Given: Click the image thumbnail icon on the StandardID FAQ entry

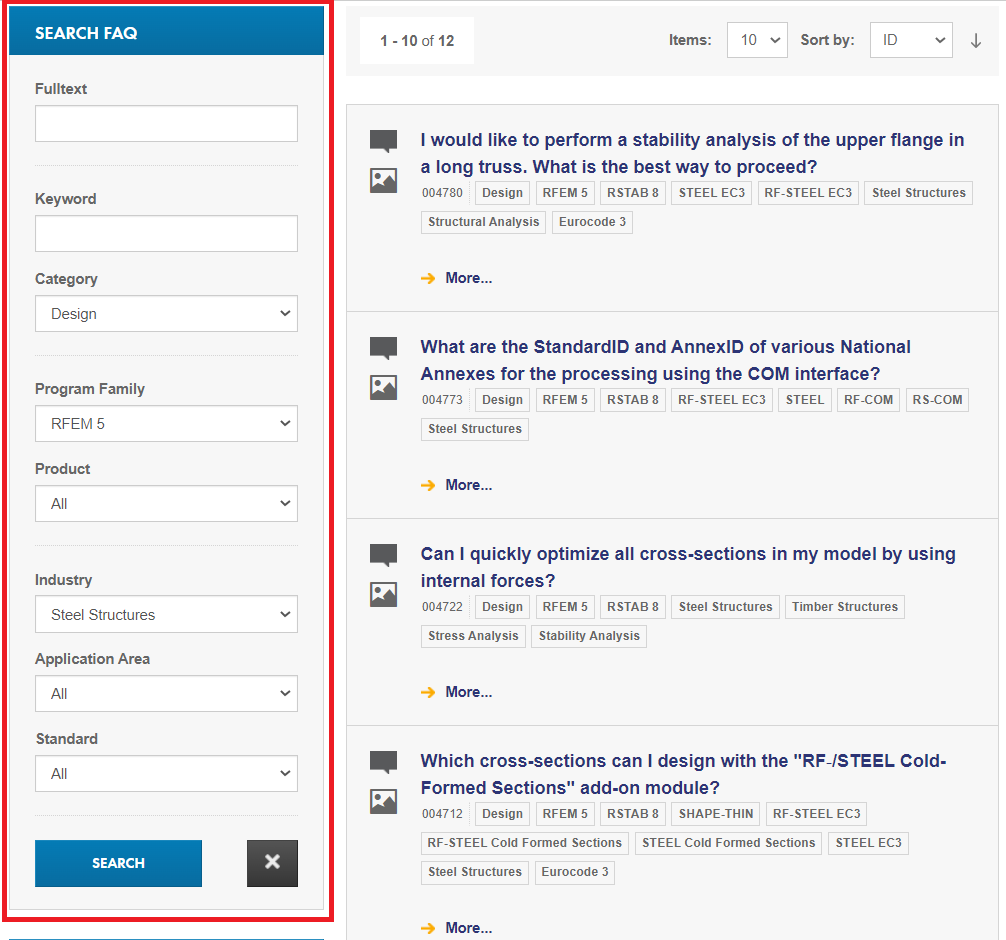Looking at the screenshot, I should (383, 386).
